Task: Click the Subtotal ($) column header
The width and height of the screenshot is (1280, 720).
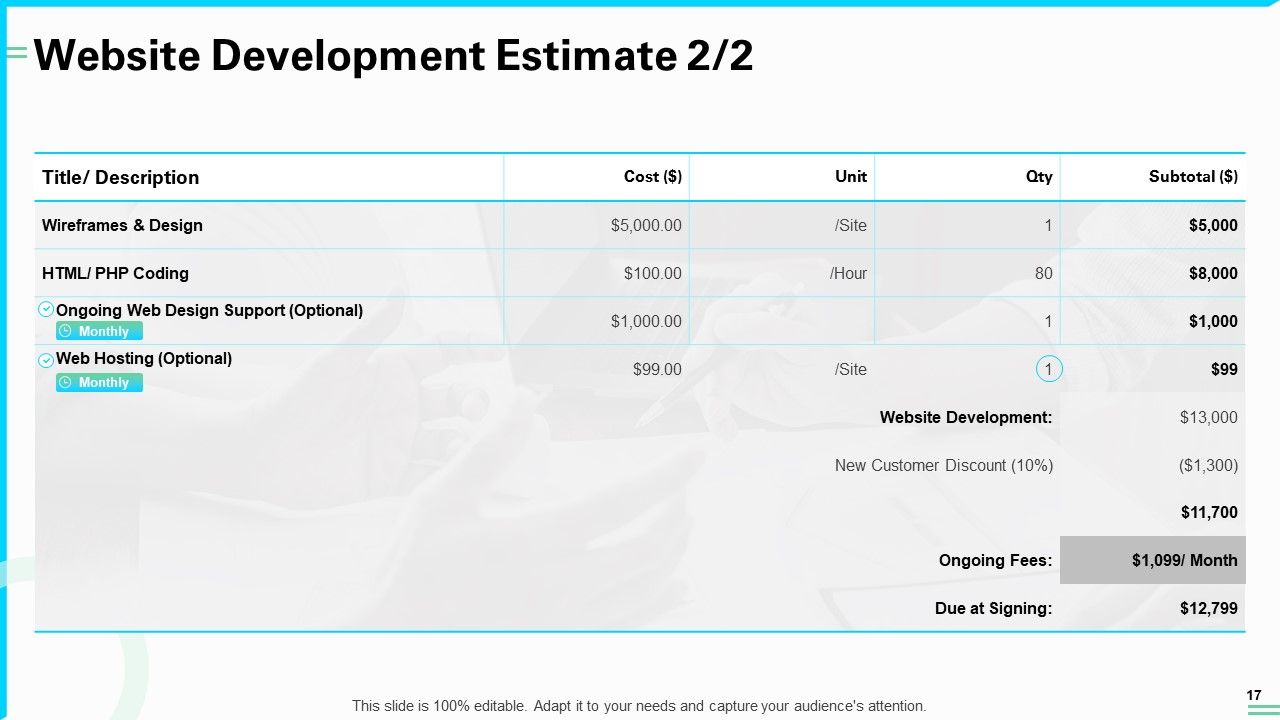Action: [1193, 177]
